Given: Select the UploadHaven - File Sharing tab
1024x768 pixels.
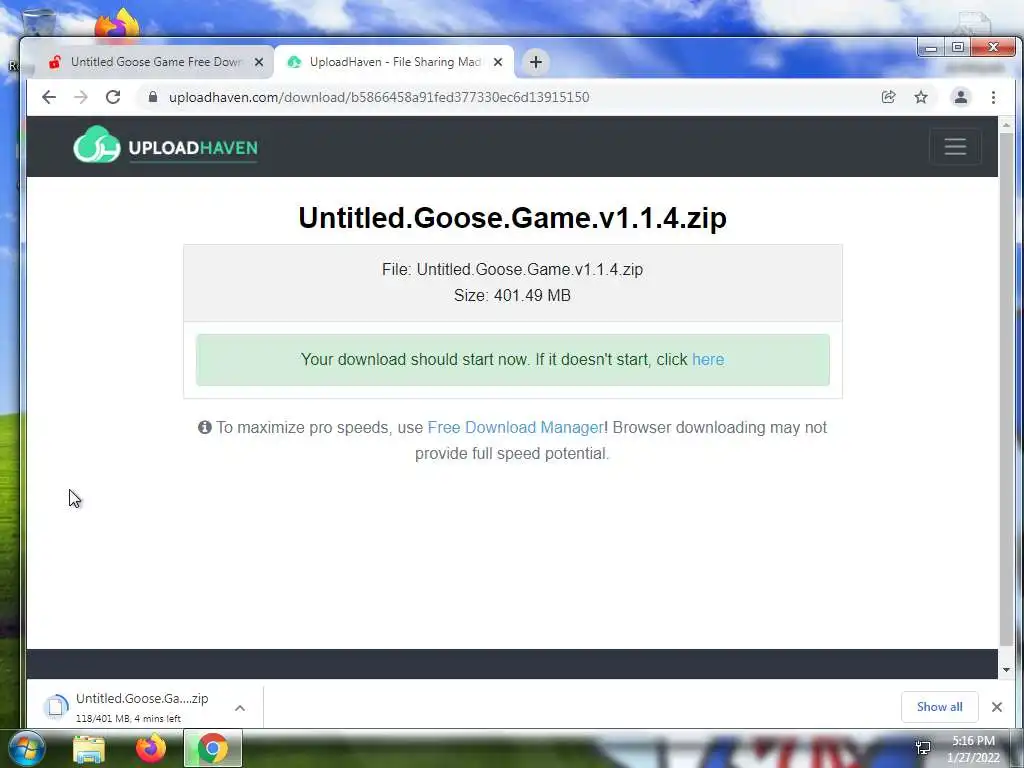Looking at the screenshot, I should tap(394, 62).
